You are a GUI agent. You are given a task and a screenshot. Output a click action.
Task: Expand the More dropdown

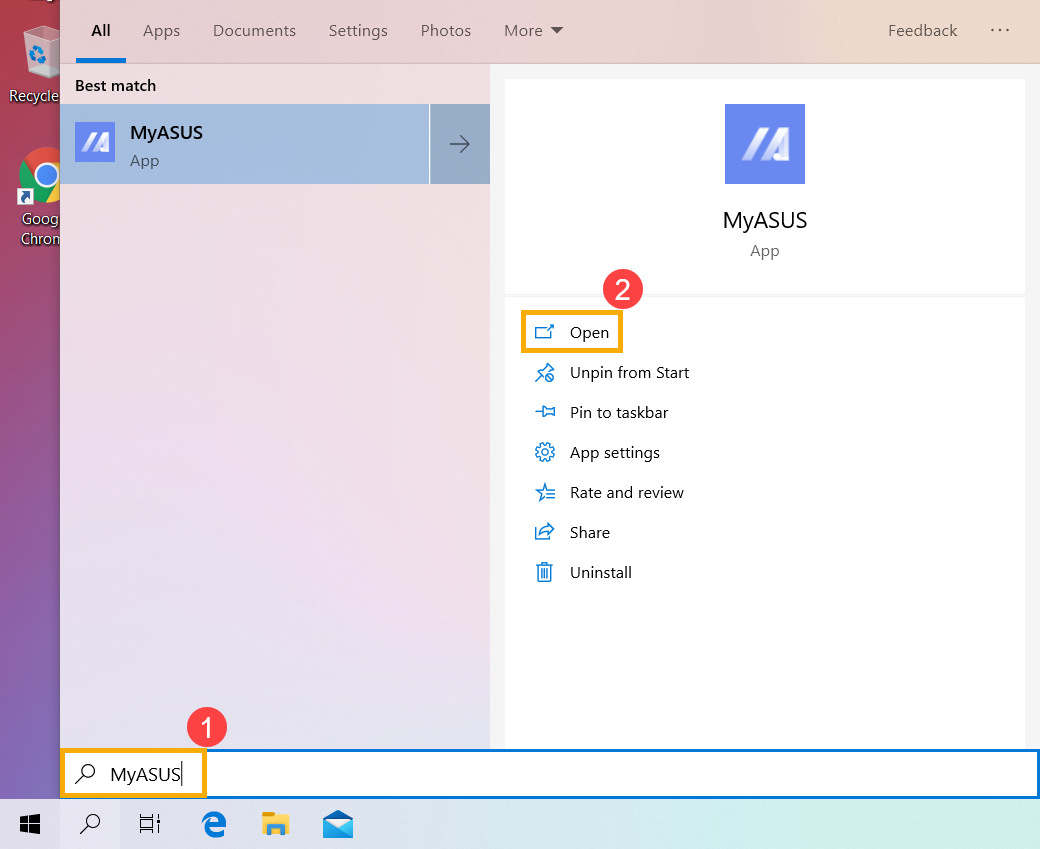[x=533, y=31]
